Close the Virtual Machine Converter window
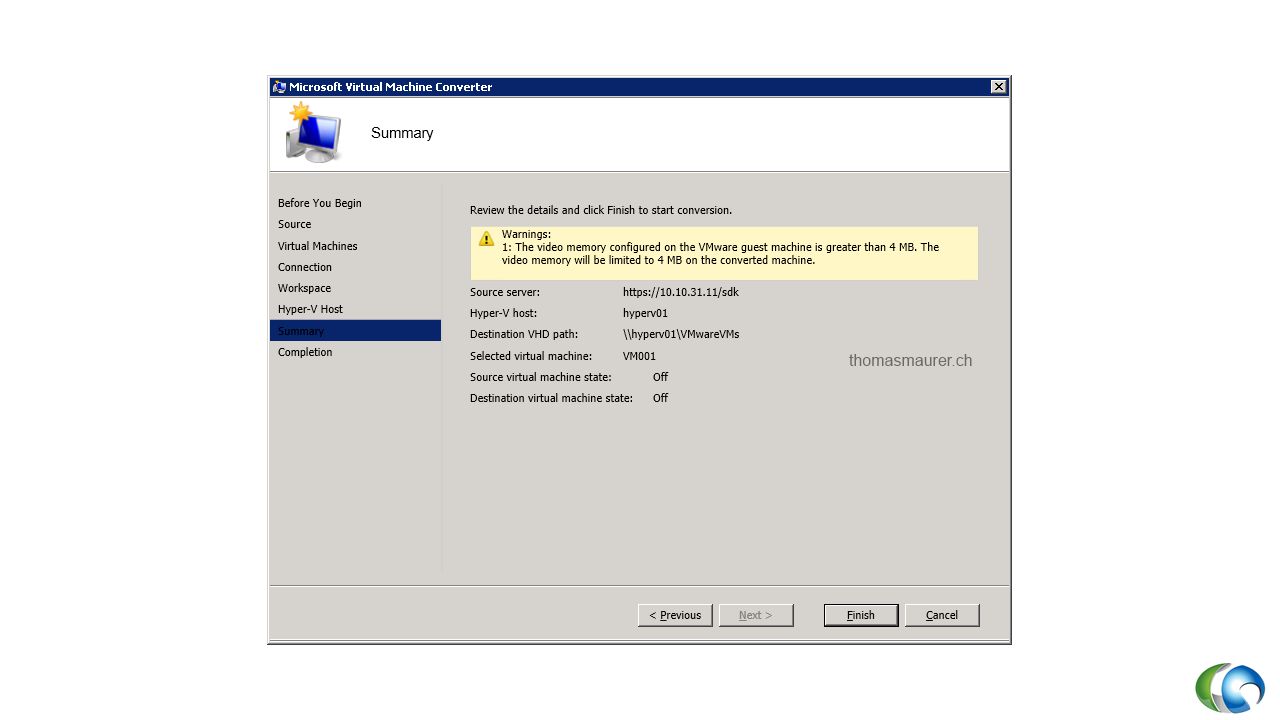Image resolution: width=1280 pixels, height=720 pixels. 998,87
